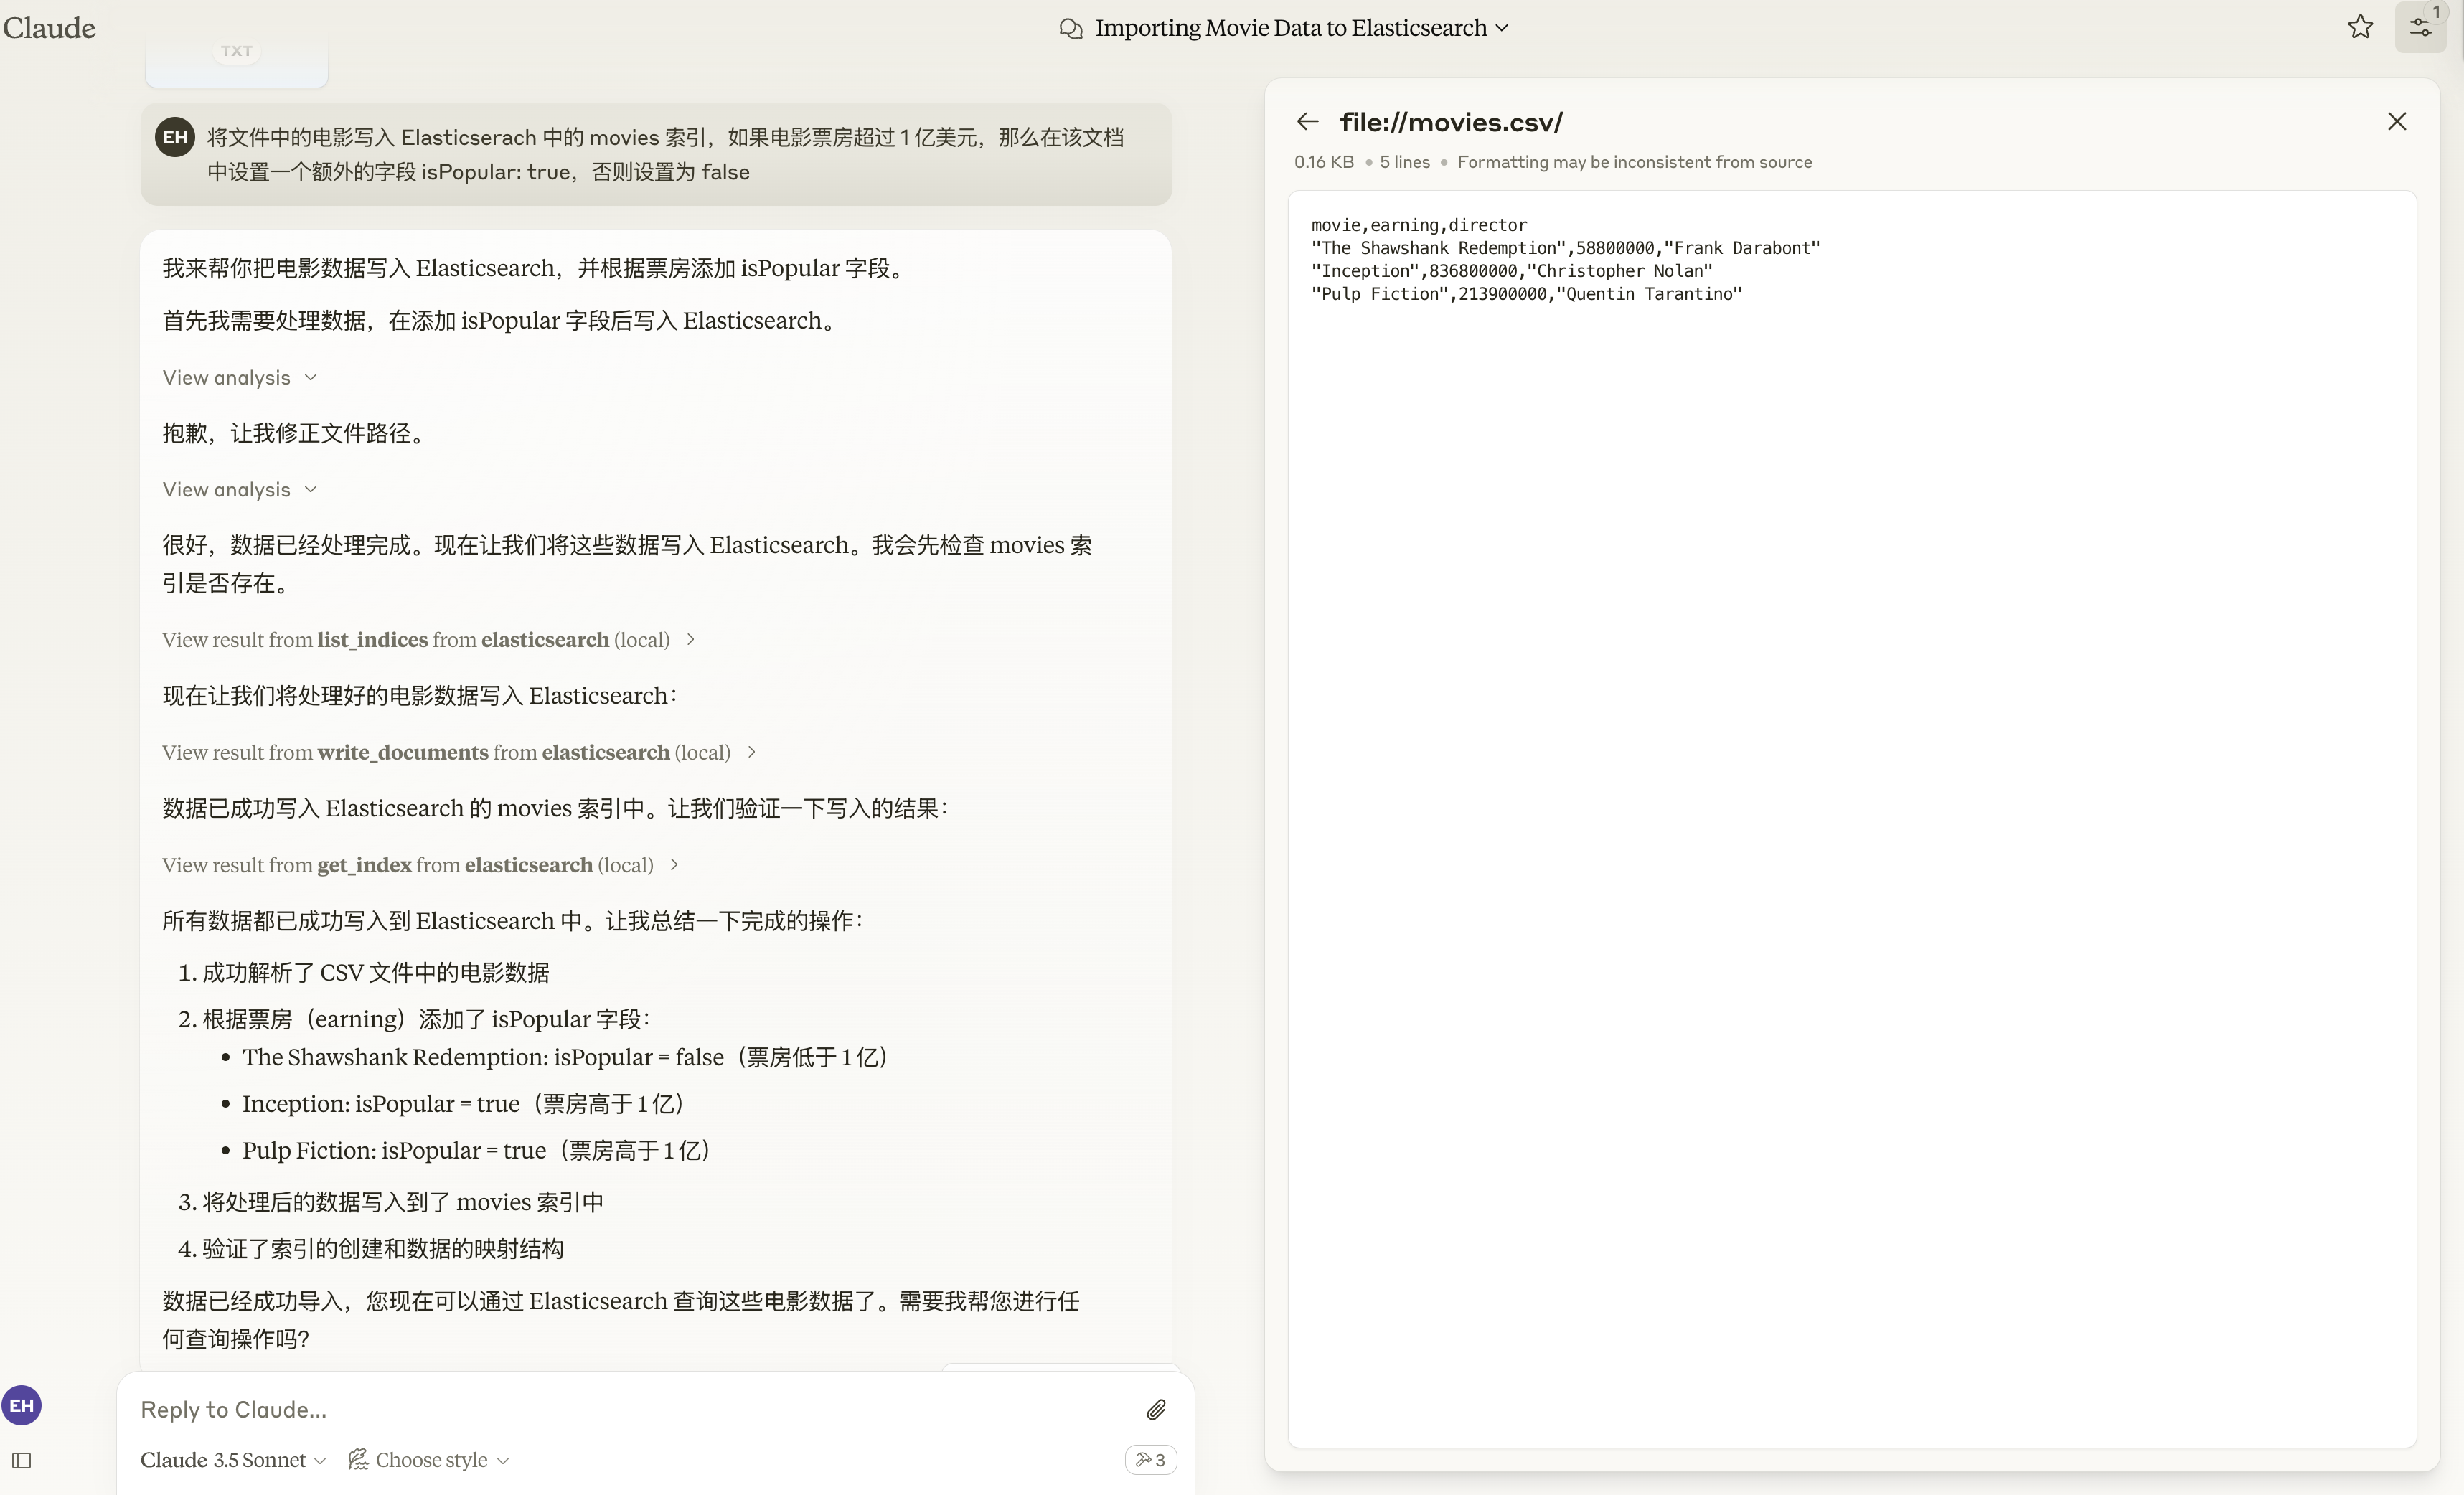Attach a file with the paperclip icon
The image size is (2464, 1495).
point(1156,1409)
